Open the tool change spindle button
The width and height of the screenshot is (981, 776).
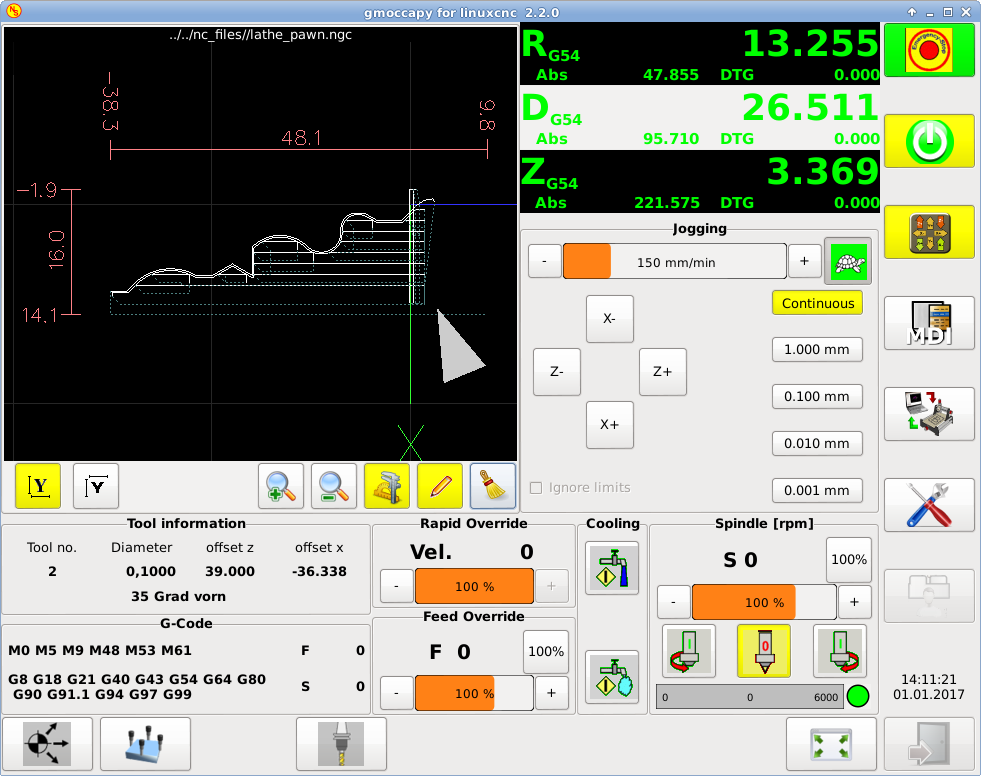[x=341, y=744]
